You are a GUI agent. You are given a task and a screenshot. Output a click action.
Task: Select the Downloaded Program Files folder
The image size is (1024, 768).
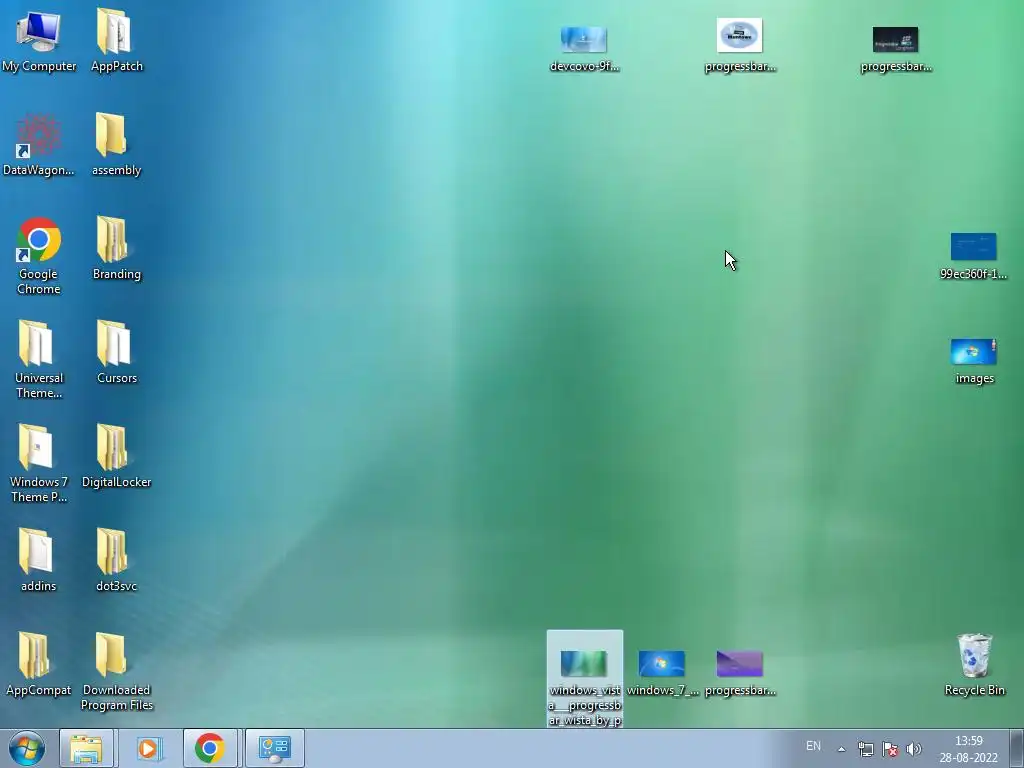pyautogui.click(x=116, y=671)
